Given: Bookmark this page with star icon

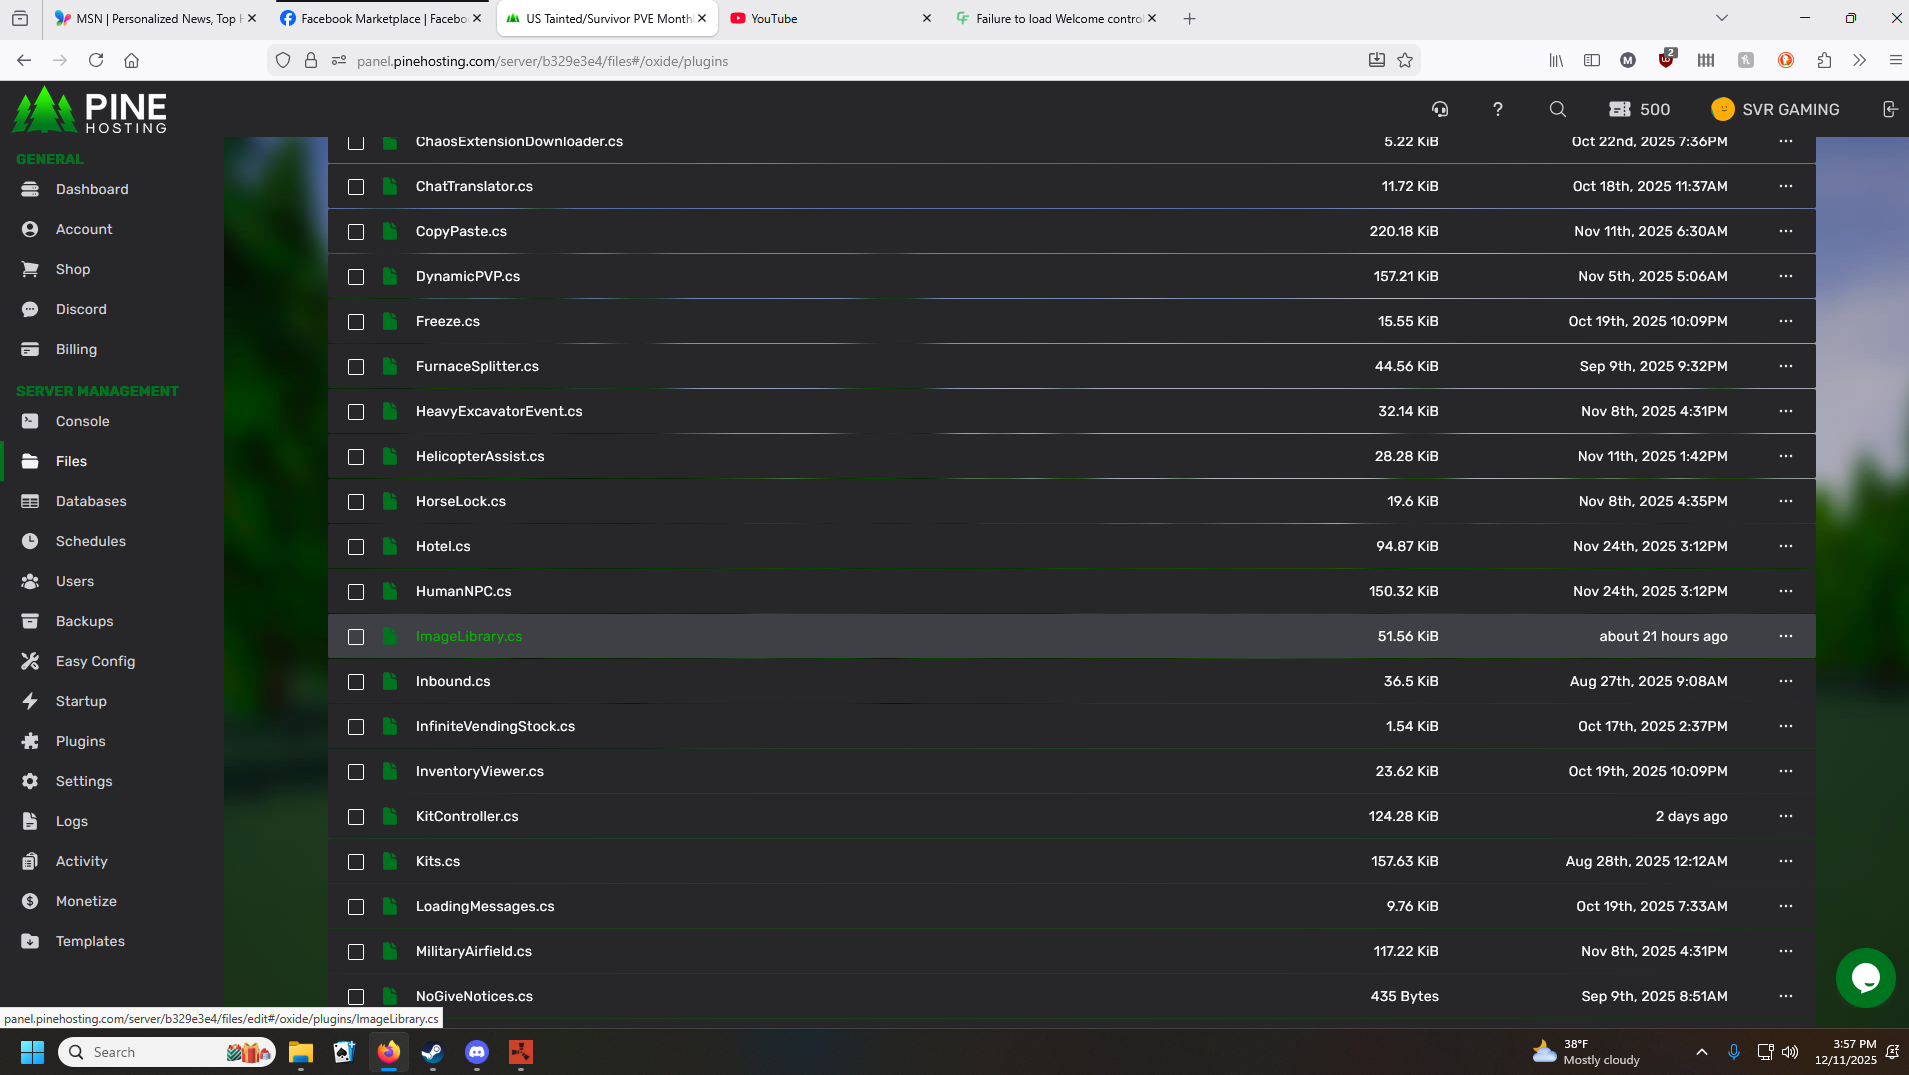Looking at the screenshot, I should 1405,60.
